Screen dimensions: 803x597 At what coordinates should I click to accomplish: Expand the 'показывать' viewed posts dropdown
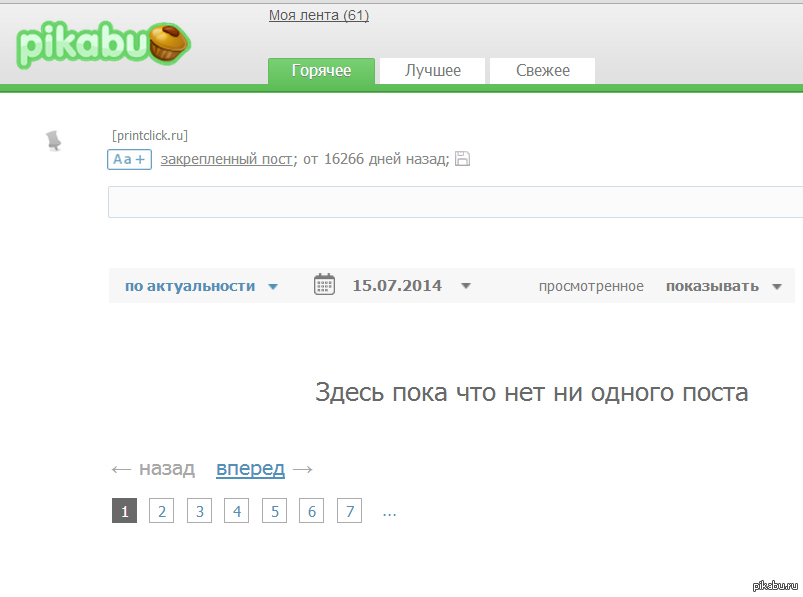click(x=724, y=286)
